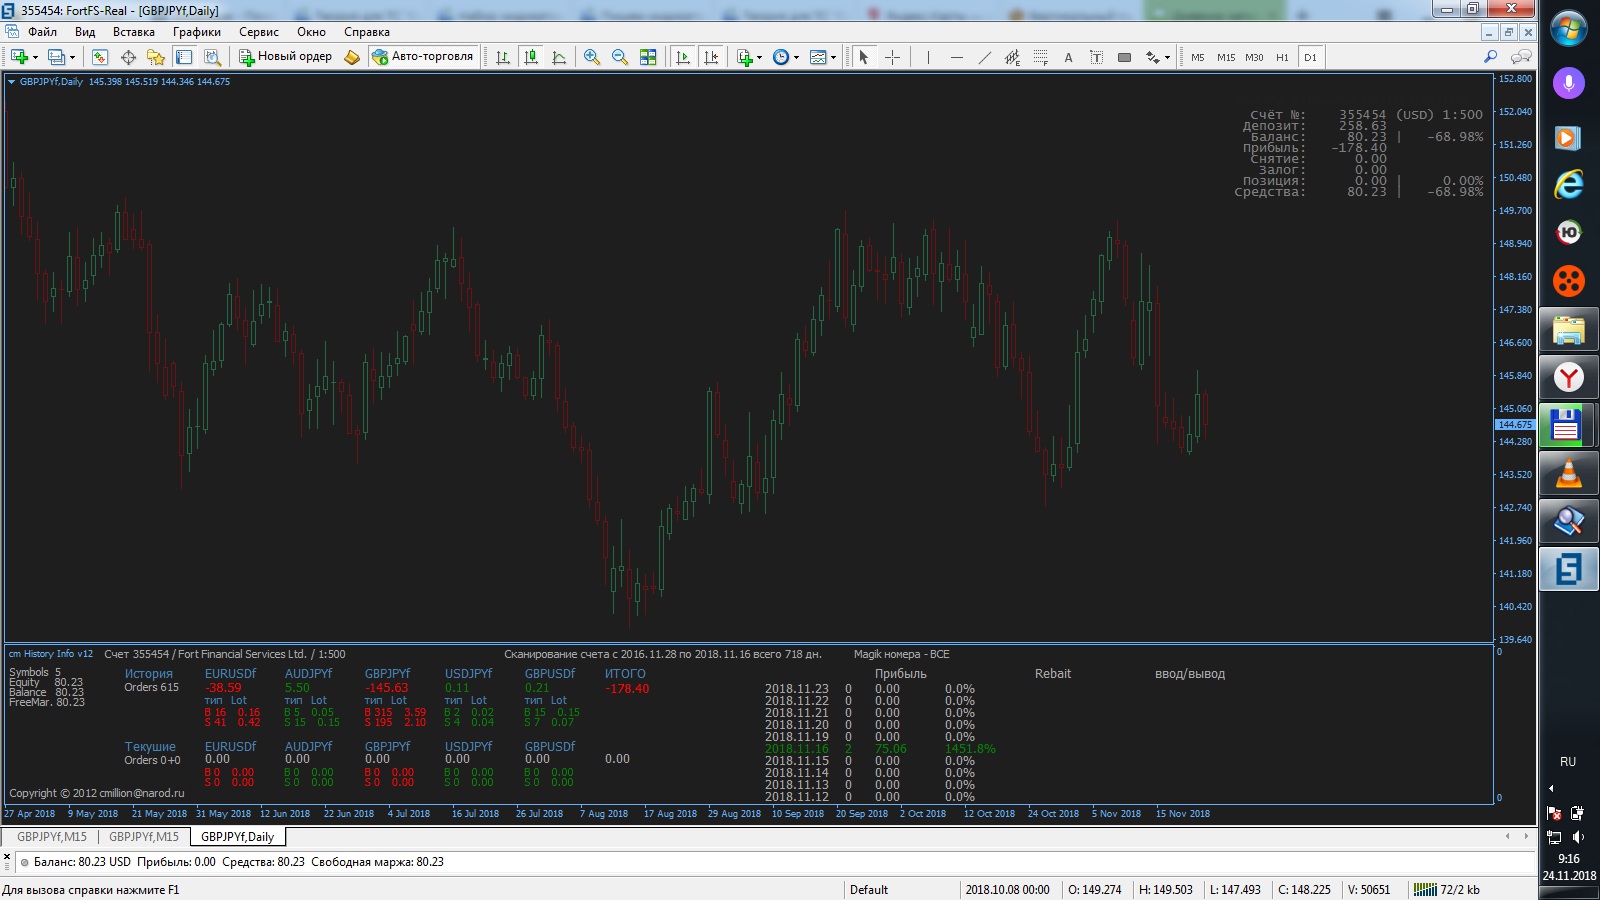Click the Tile Windows icon
Screen dimensions: 1600x900
pos(648,57)
